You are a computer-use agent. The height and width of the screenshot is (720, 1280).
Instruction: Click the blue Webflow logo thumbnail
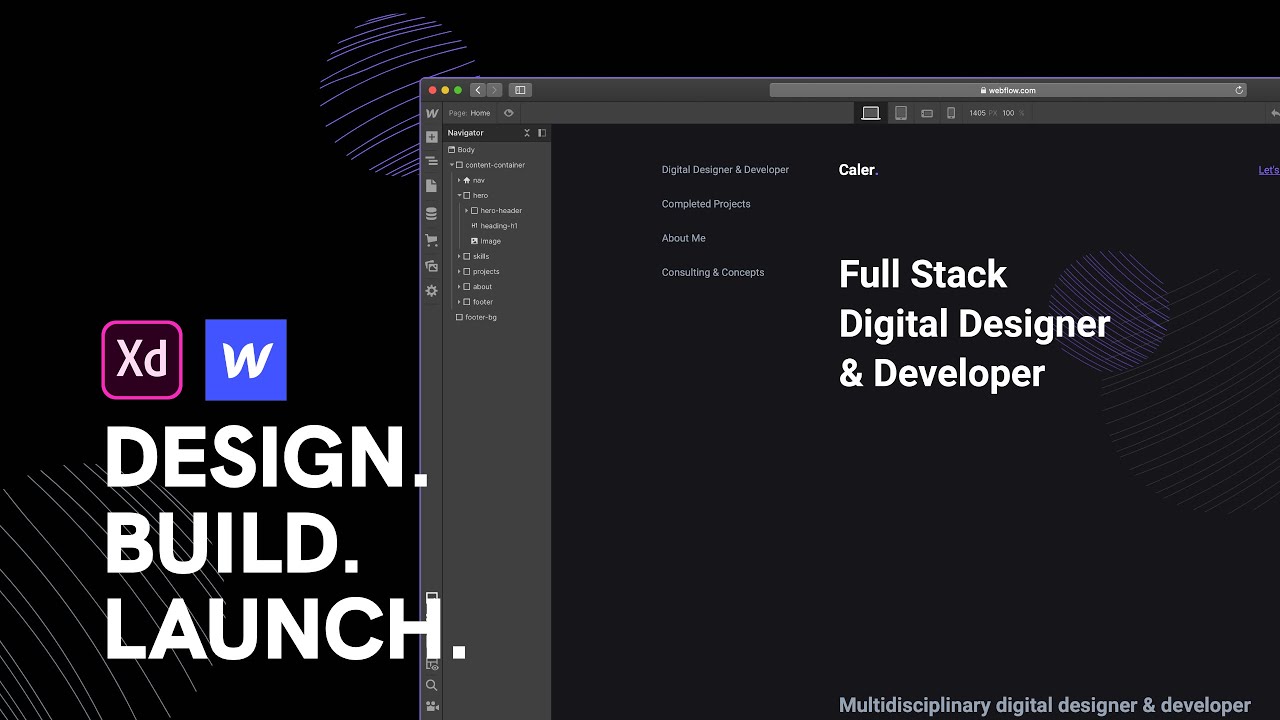246,360
